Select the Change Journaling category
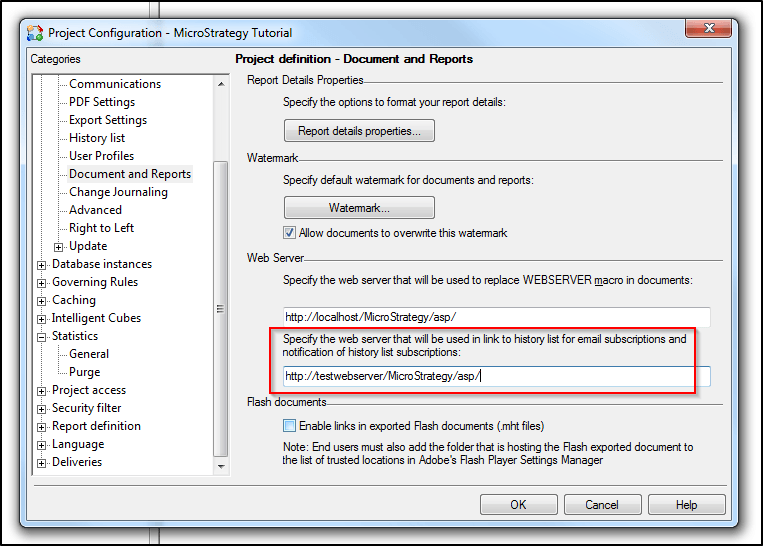 tap(118, 192)
